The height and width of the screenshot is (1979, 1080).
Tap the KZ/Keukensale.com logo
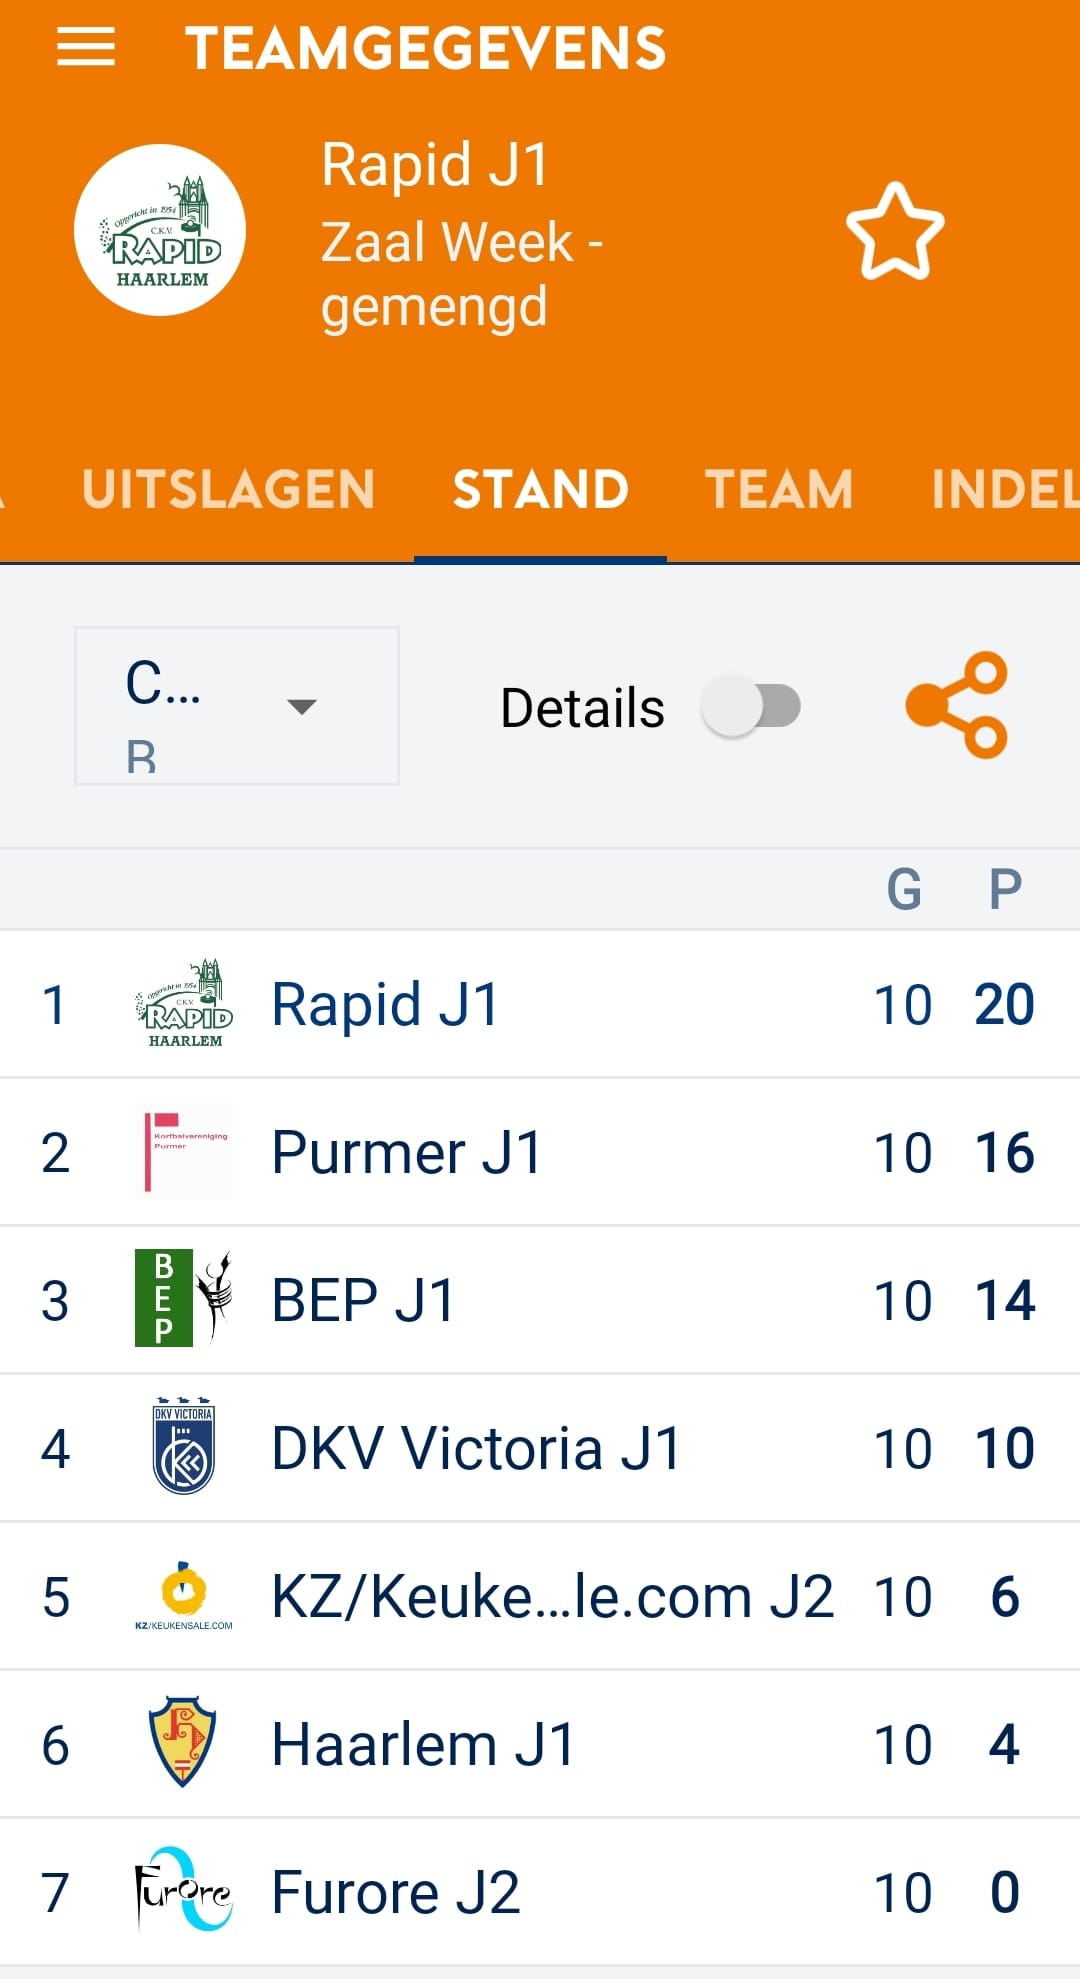[184, 1595]
